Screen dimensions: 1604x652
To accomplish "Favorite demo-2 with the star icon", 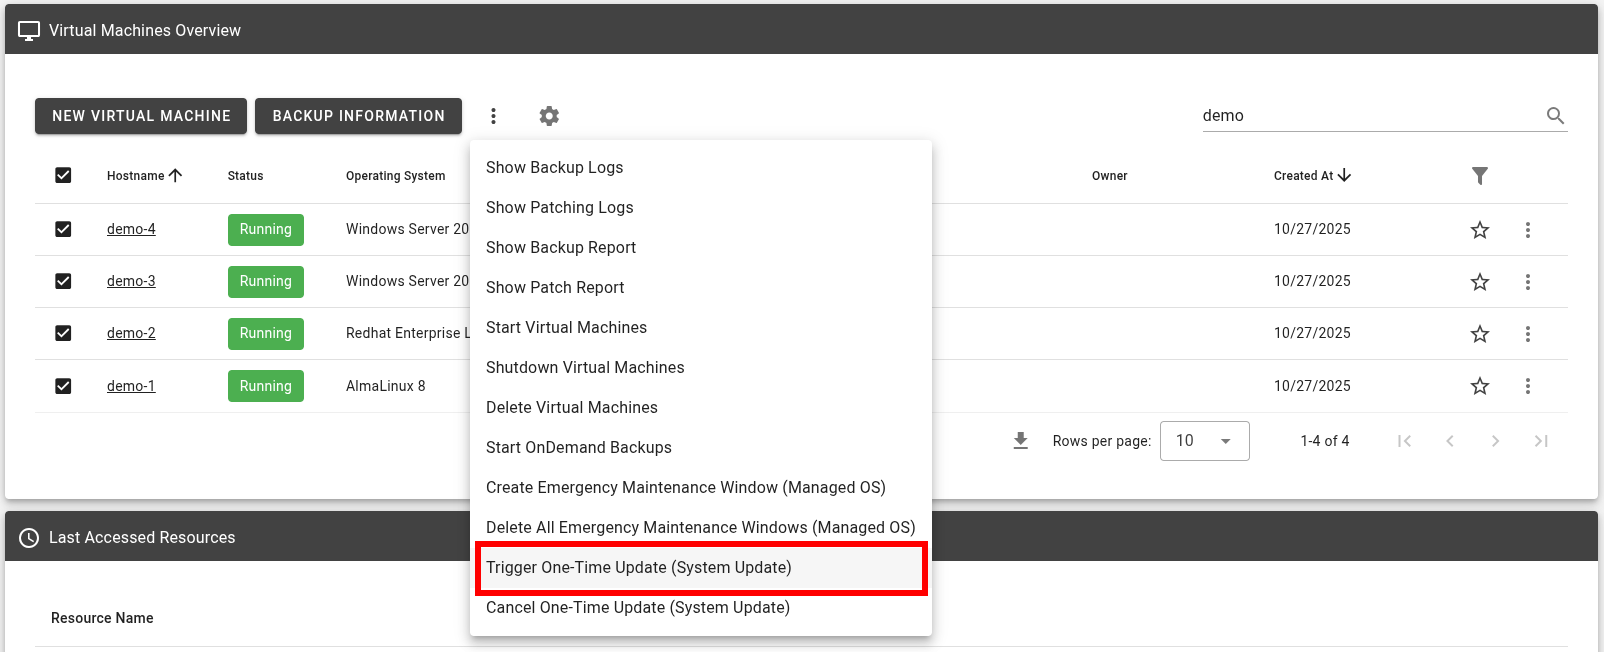I will point(1480,334).
